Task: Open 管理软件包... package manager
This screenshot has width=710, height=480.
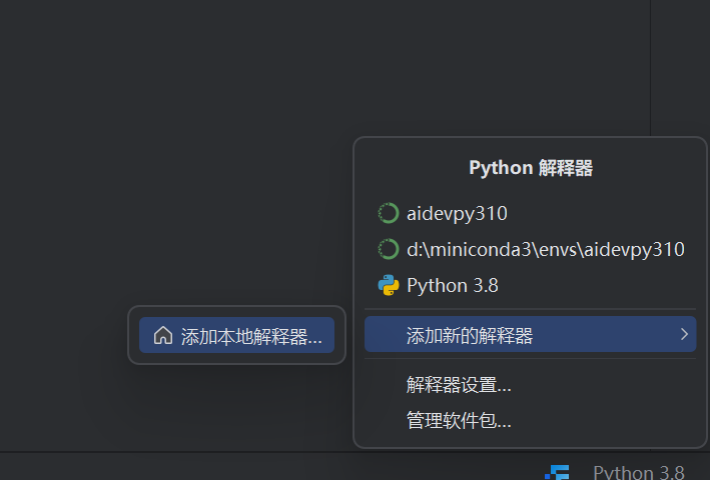Action: (x=530, y=421)
